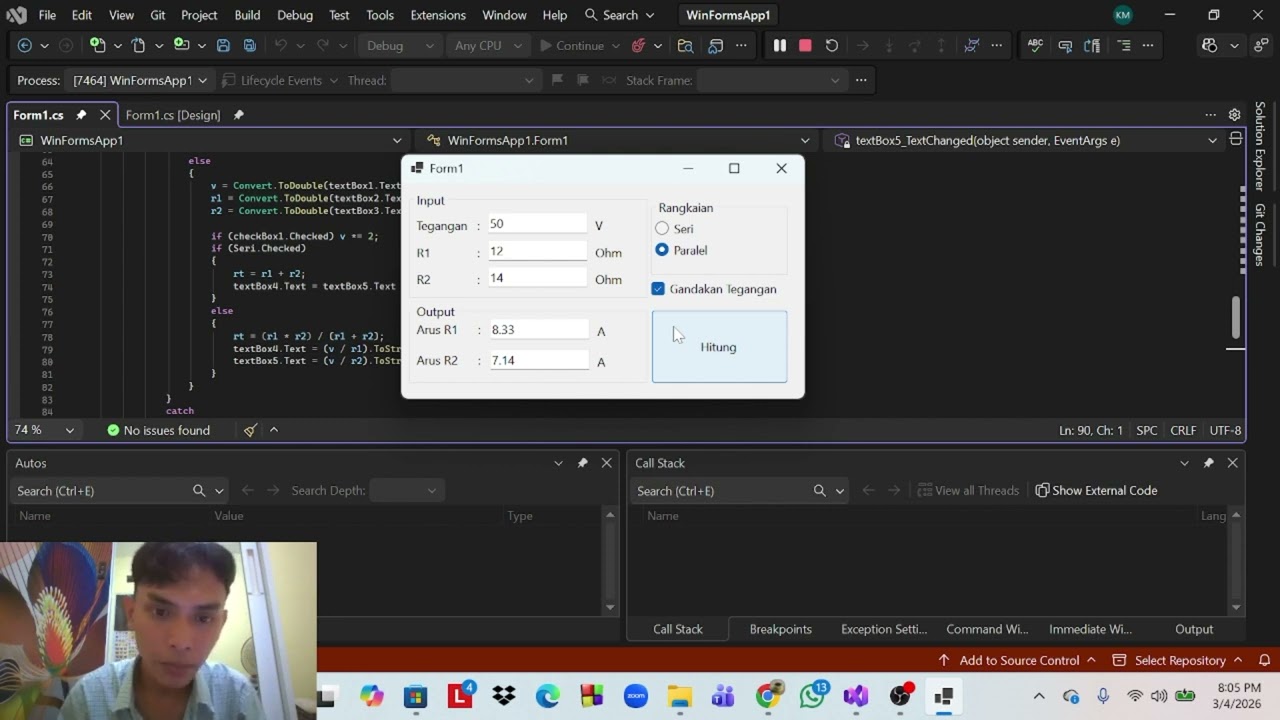Switch to the Output tab

pyautogui.click(x=1194, y=629)
